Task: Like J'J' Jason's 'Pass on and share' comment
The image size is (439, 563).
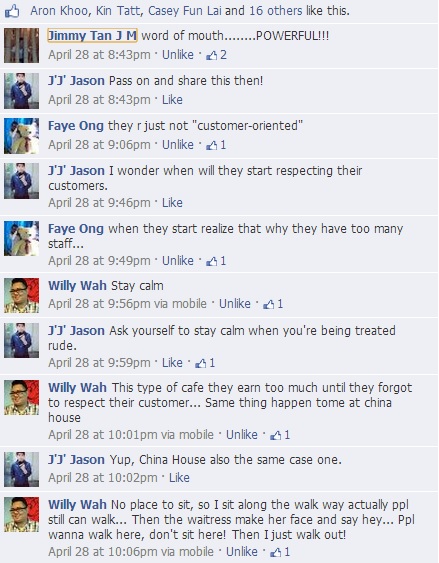Action: (x=172, y=100)
